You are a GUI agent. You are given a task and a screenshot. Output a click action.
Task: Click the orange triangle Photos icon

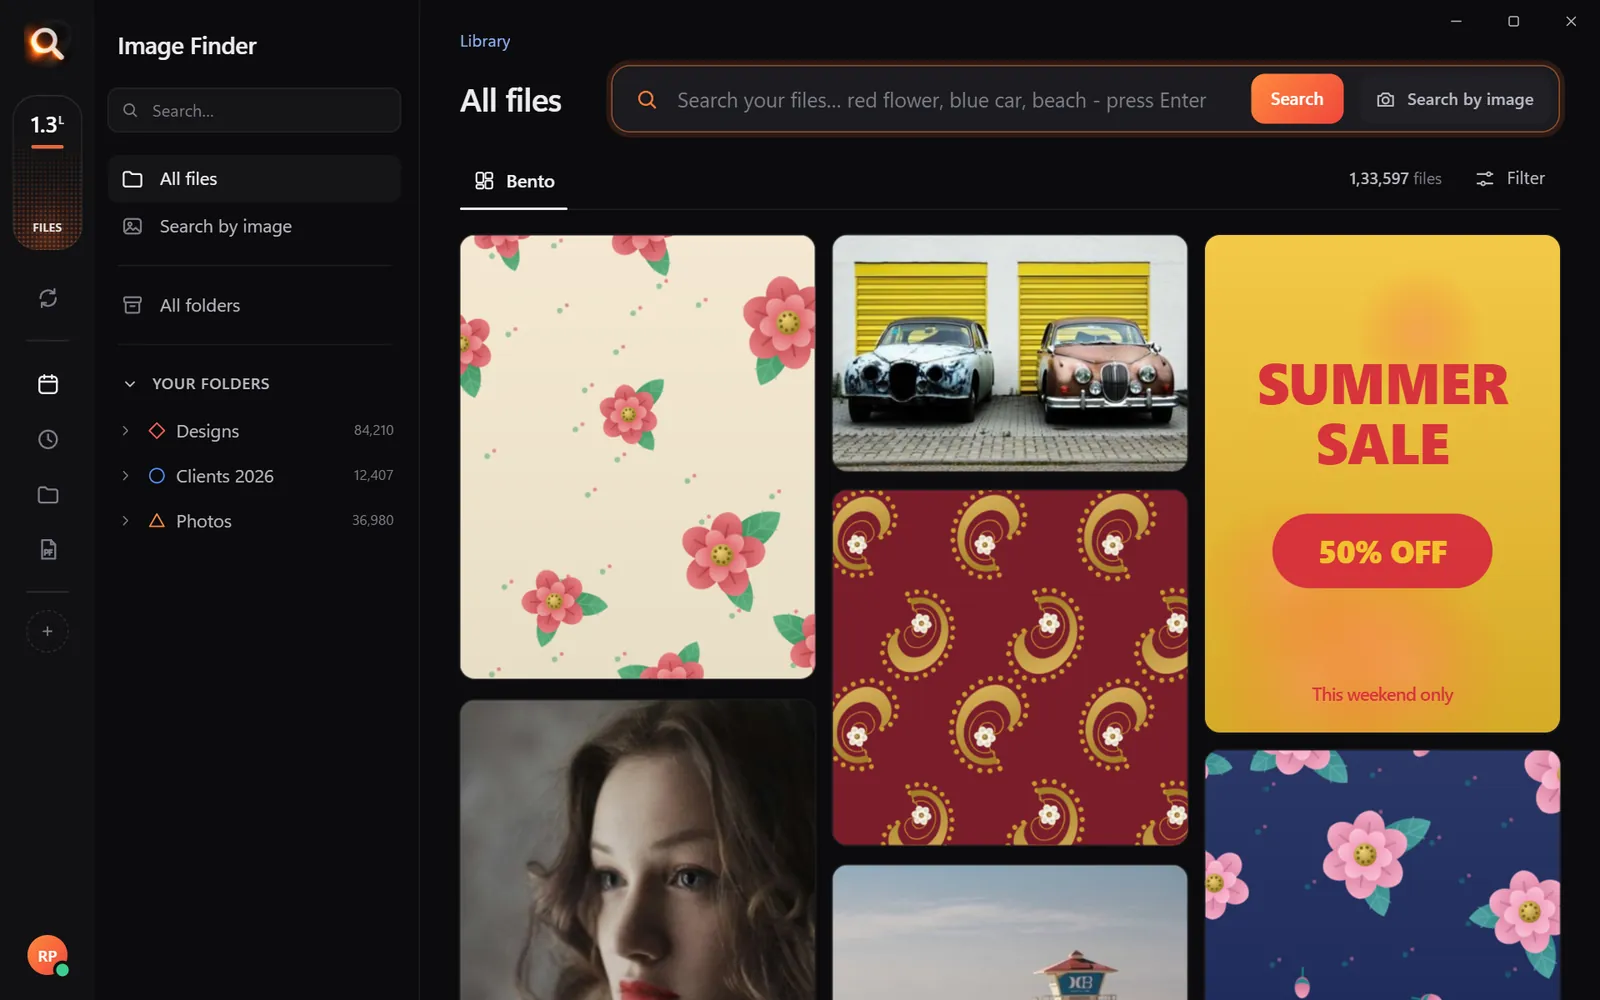pyautogui.click(x=157, y=521)
